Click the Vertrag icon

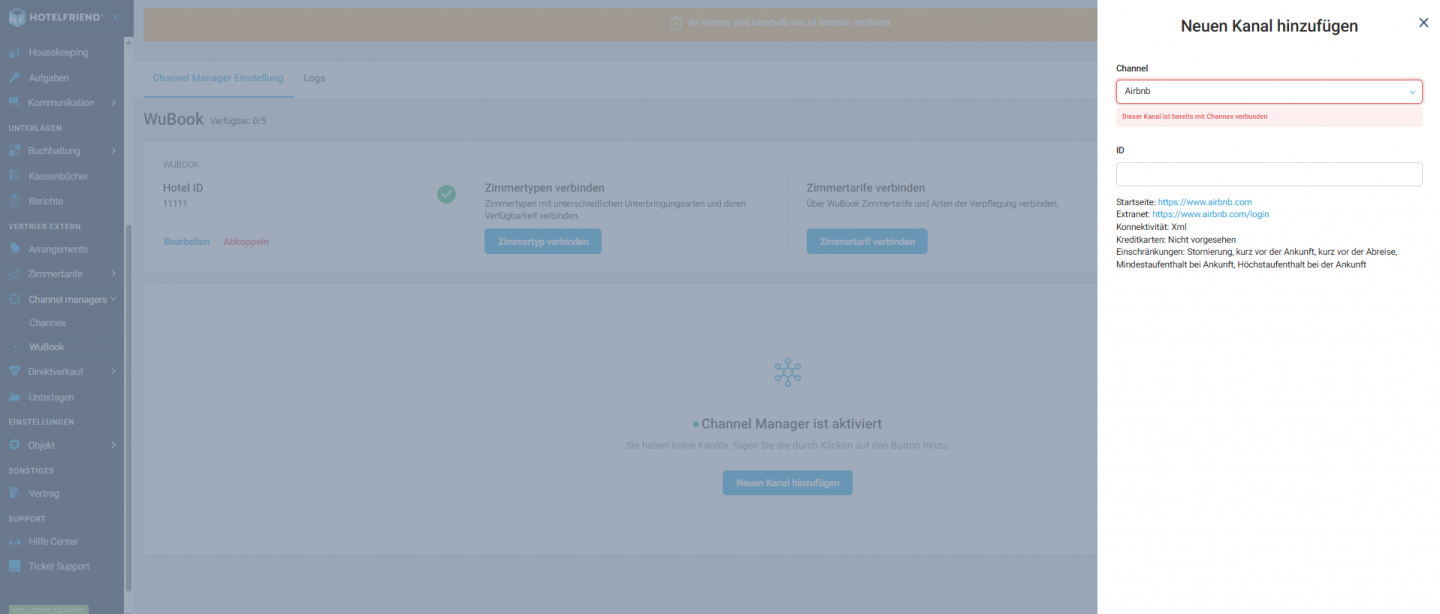[15, 493]
